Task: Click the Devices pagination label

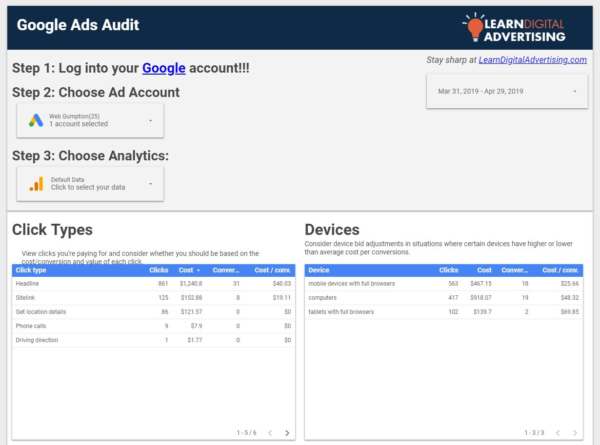Action: click(534, 433)
